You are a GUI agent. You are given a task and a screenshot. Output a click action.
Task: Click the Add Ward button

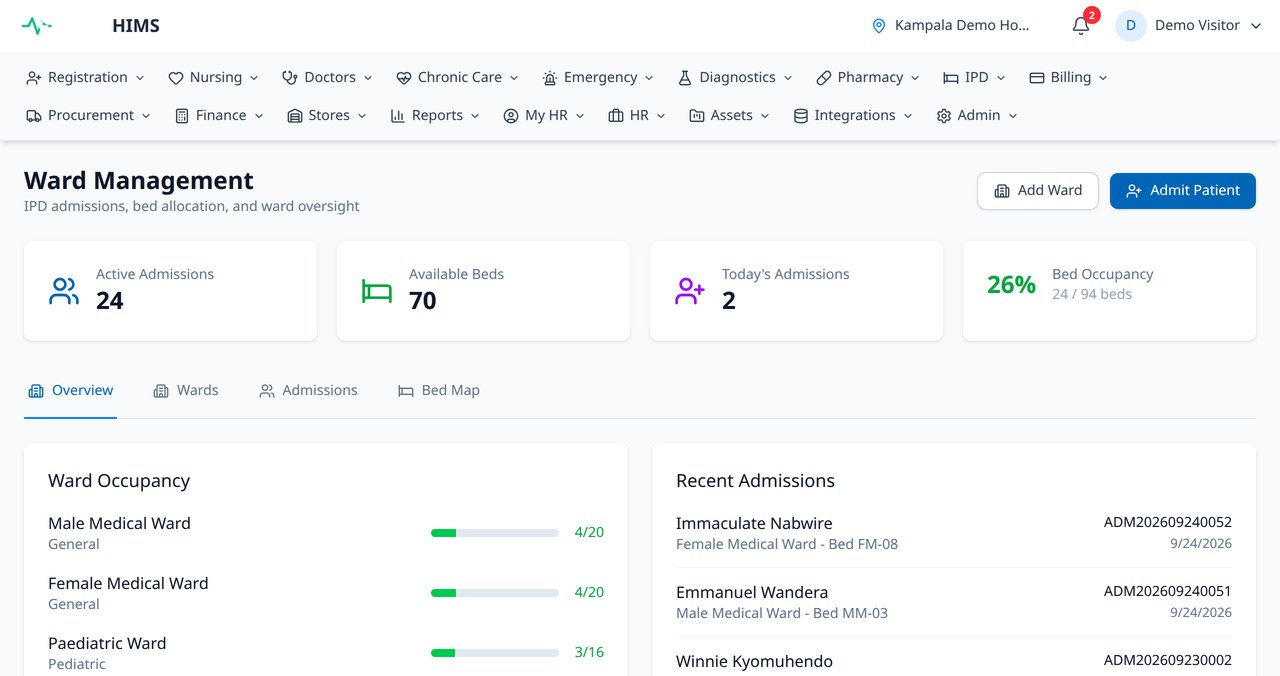pos(1038,191)
